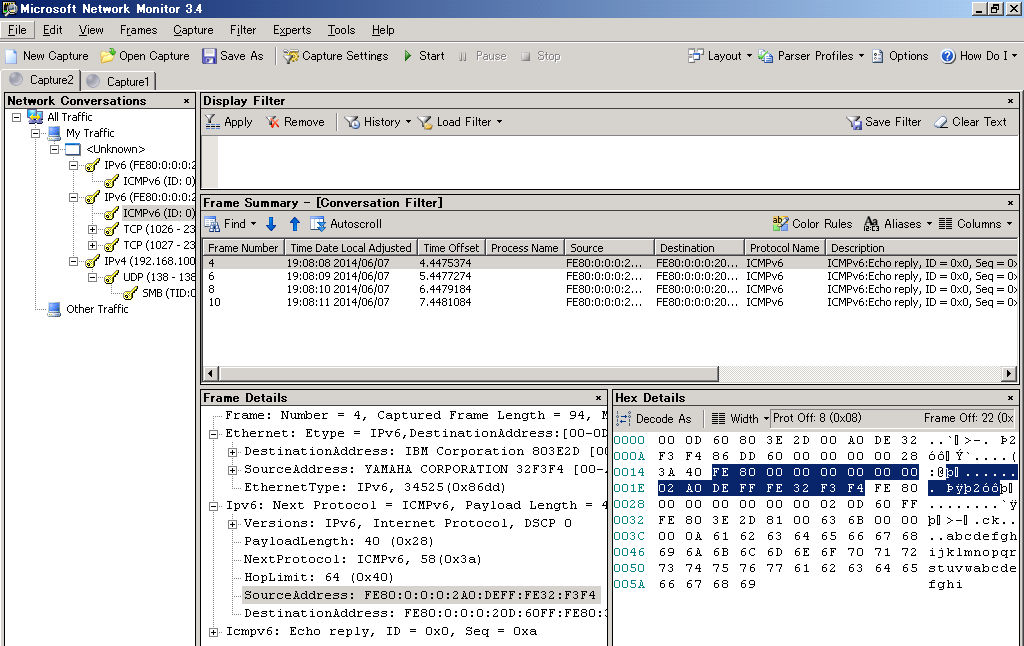The image size is (1024, 646).
Task: Open the Color Rules dialog
Action: coord(812,224)
